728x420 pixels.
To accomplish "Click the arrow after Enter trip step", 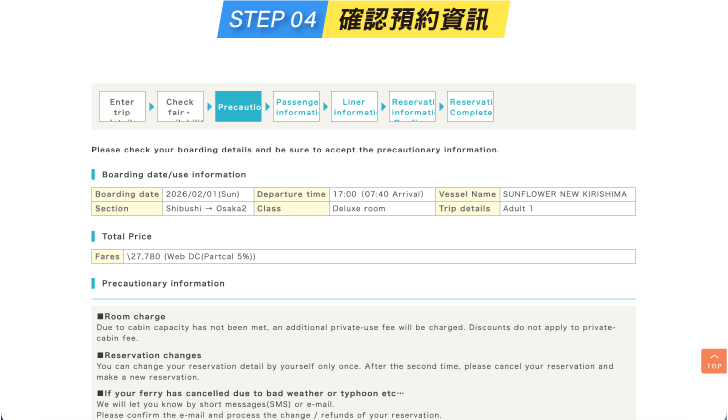I will (x=152, y=106).
